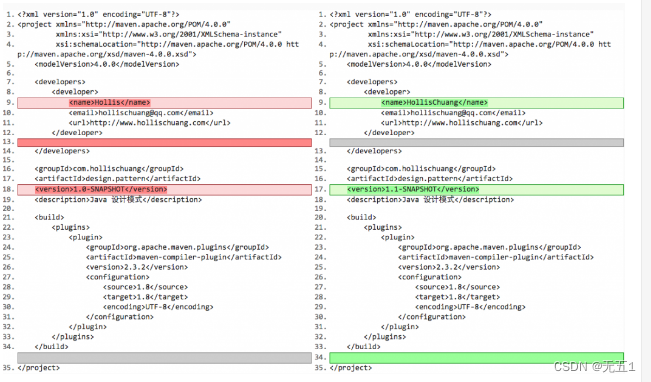Click the </project> closing tag in left pane
This screenshot has width=651, height=382.
click(x=39, y=368)
